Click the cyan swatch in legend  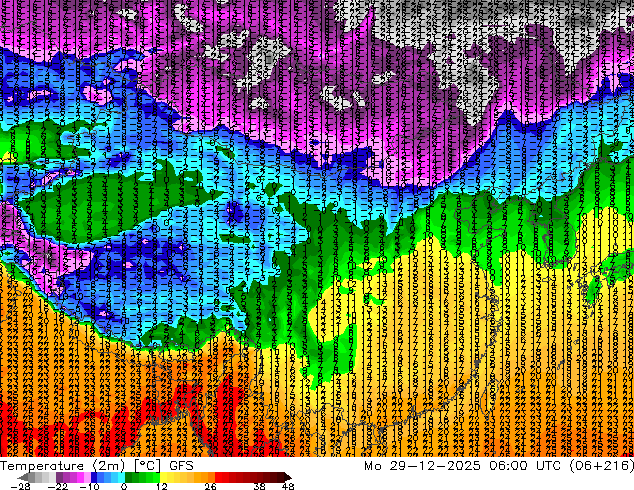[121, 477]
